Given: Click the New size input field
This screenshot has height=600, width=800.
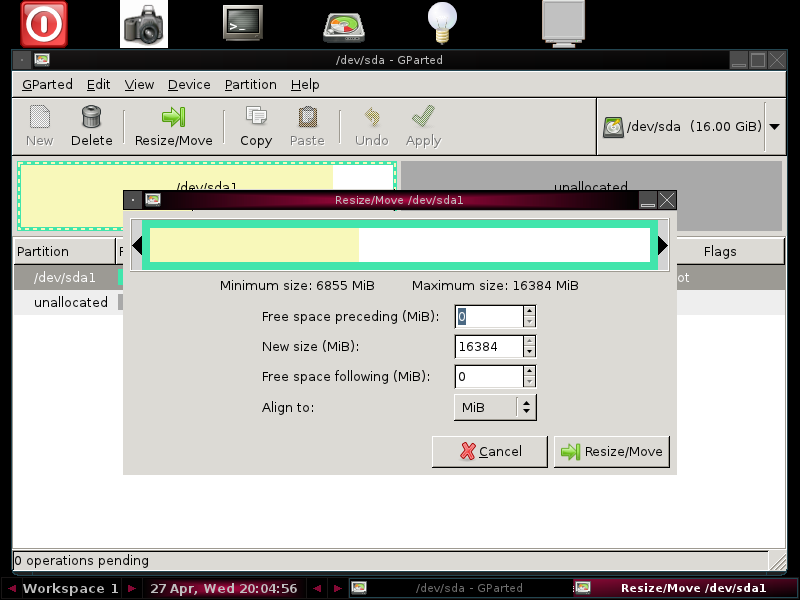Looking at the screenshot, I should click(488, 346).
